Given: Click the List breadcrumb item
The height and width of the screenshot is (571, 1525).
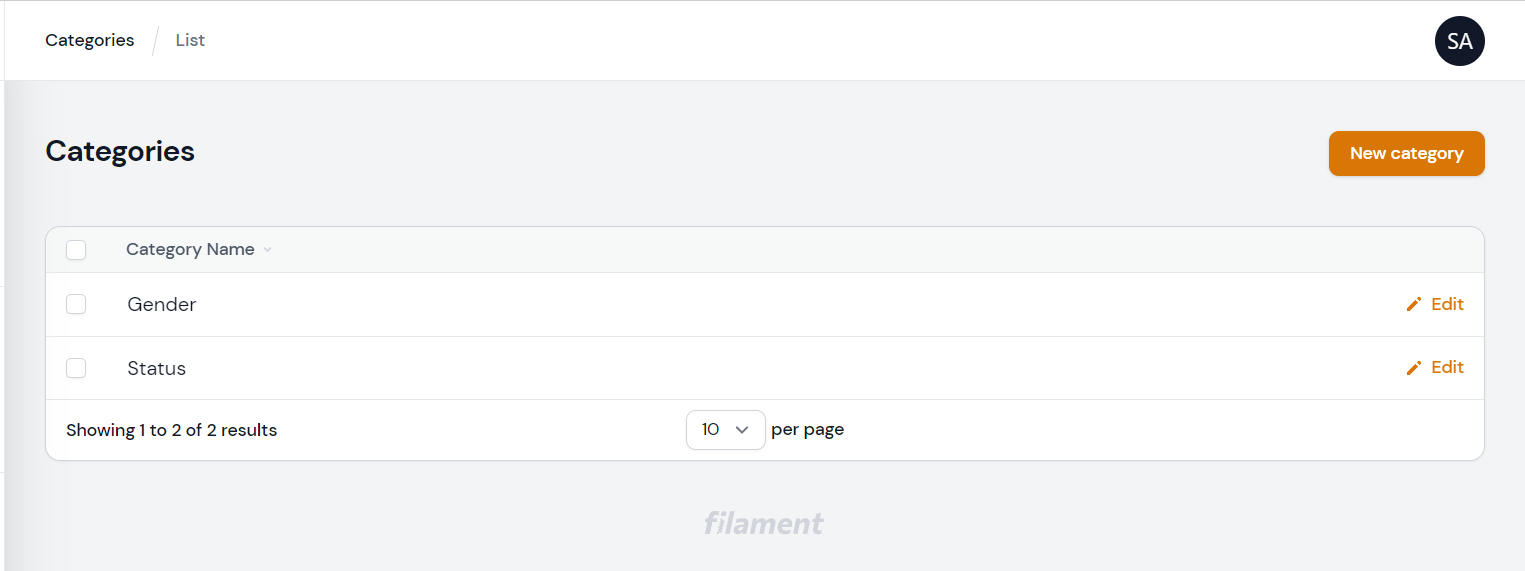Looking at the screenshot, I should tap(190, 41).
